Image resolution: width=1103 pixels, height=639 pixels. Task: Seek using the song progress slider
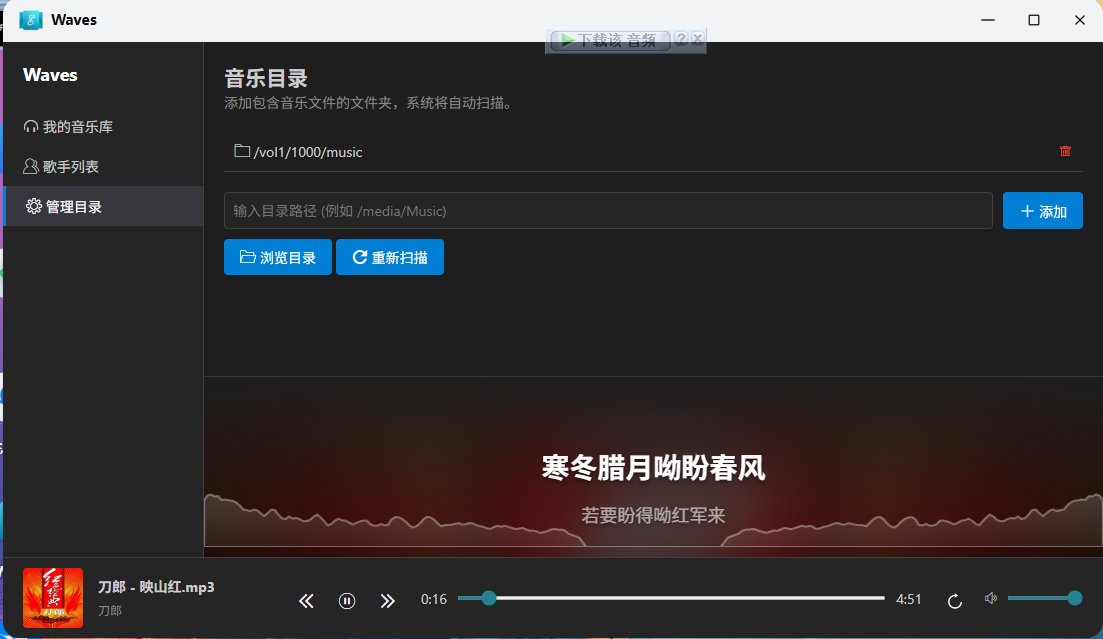671,598
